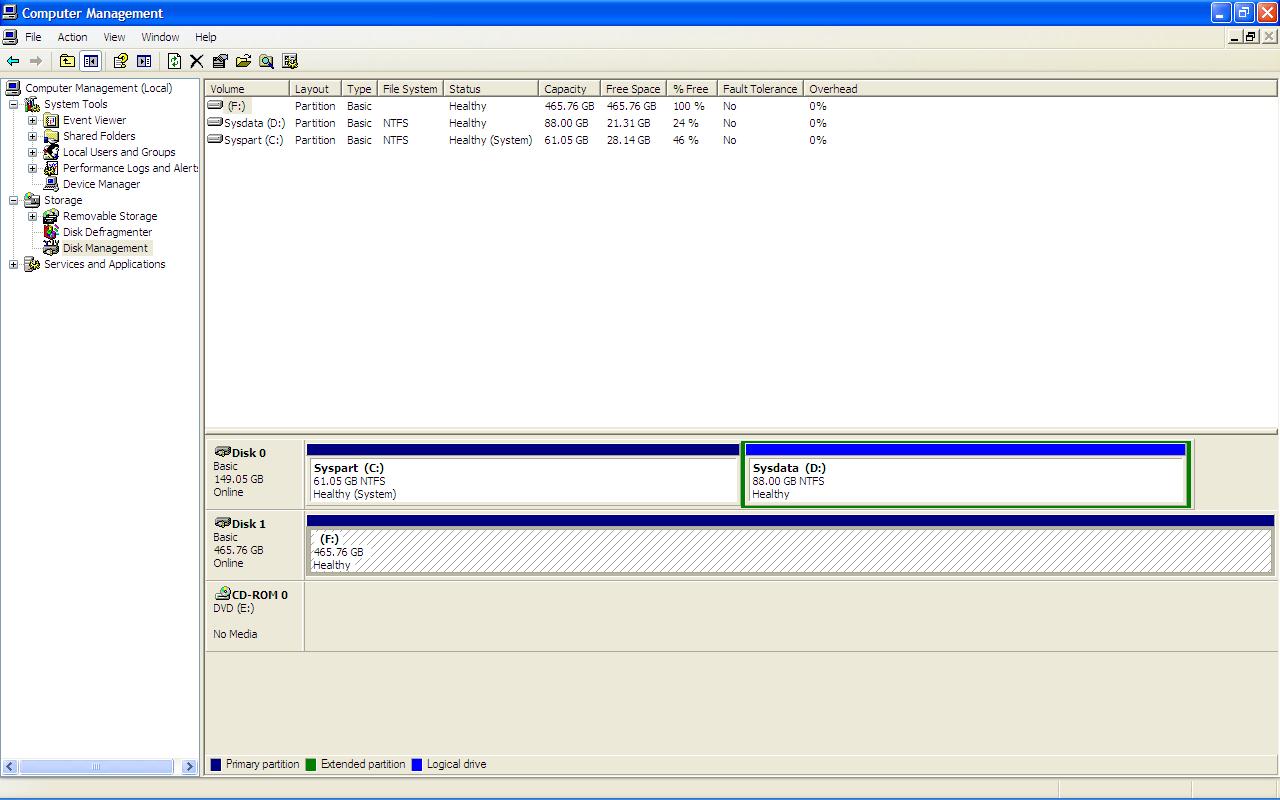The height and width of the screenshot is (800, 1280).
Task: Open Properties from the toolbar icon
Action: (x=220, y=61)
